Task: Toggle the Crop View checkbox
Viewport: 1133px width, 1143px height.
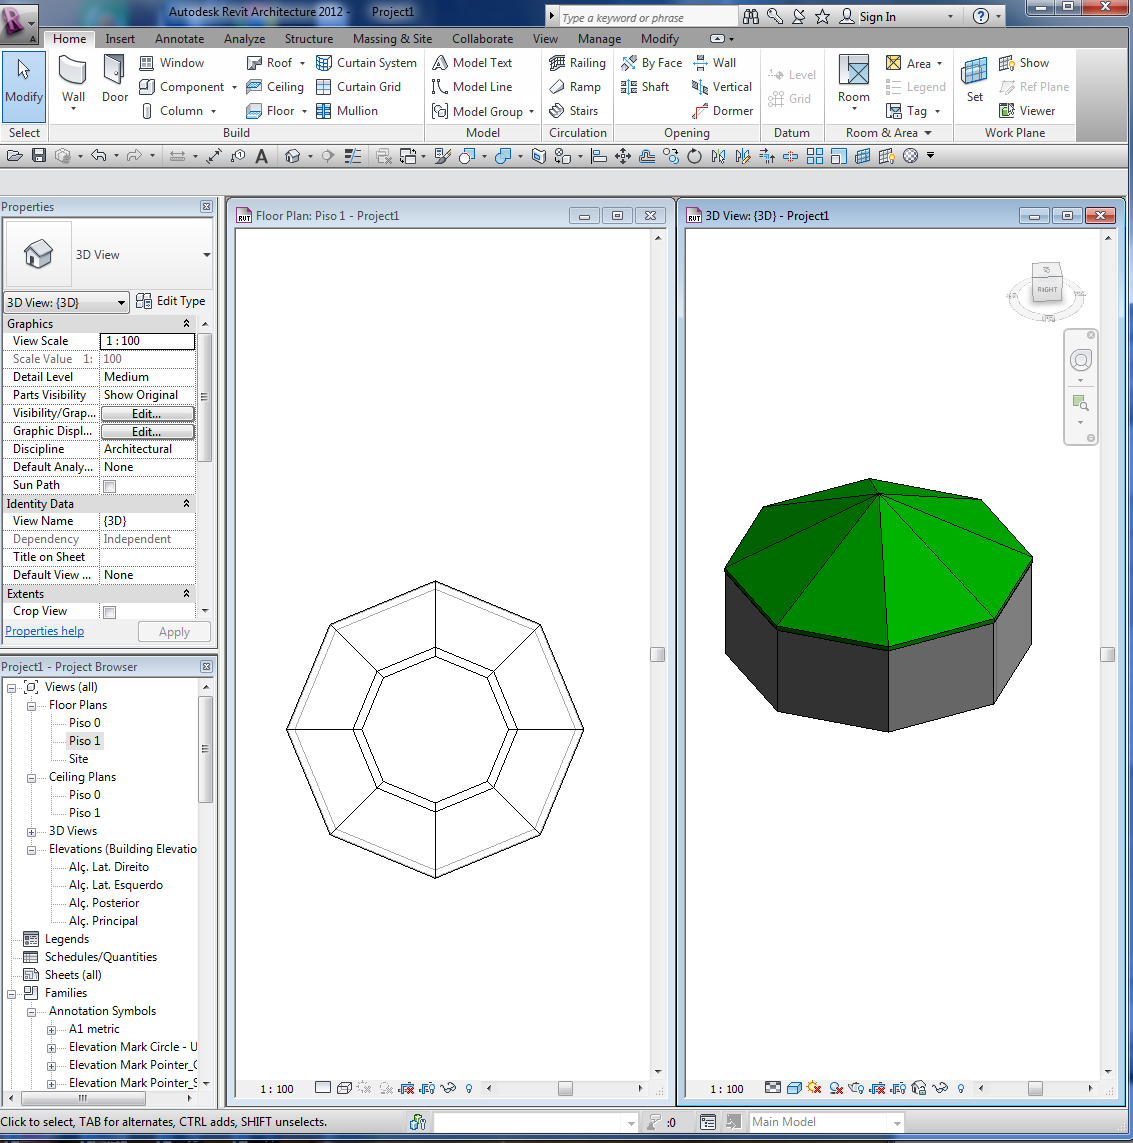Action: click(x=110, y=612)
